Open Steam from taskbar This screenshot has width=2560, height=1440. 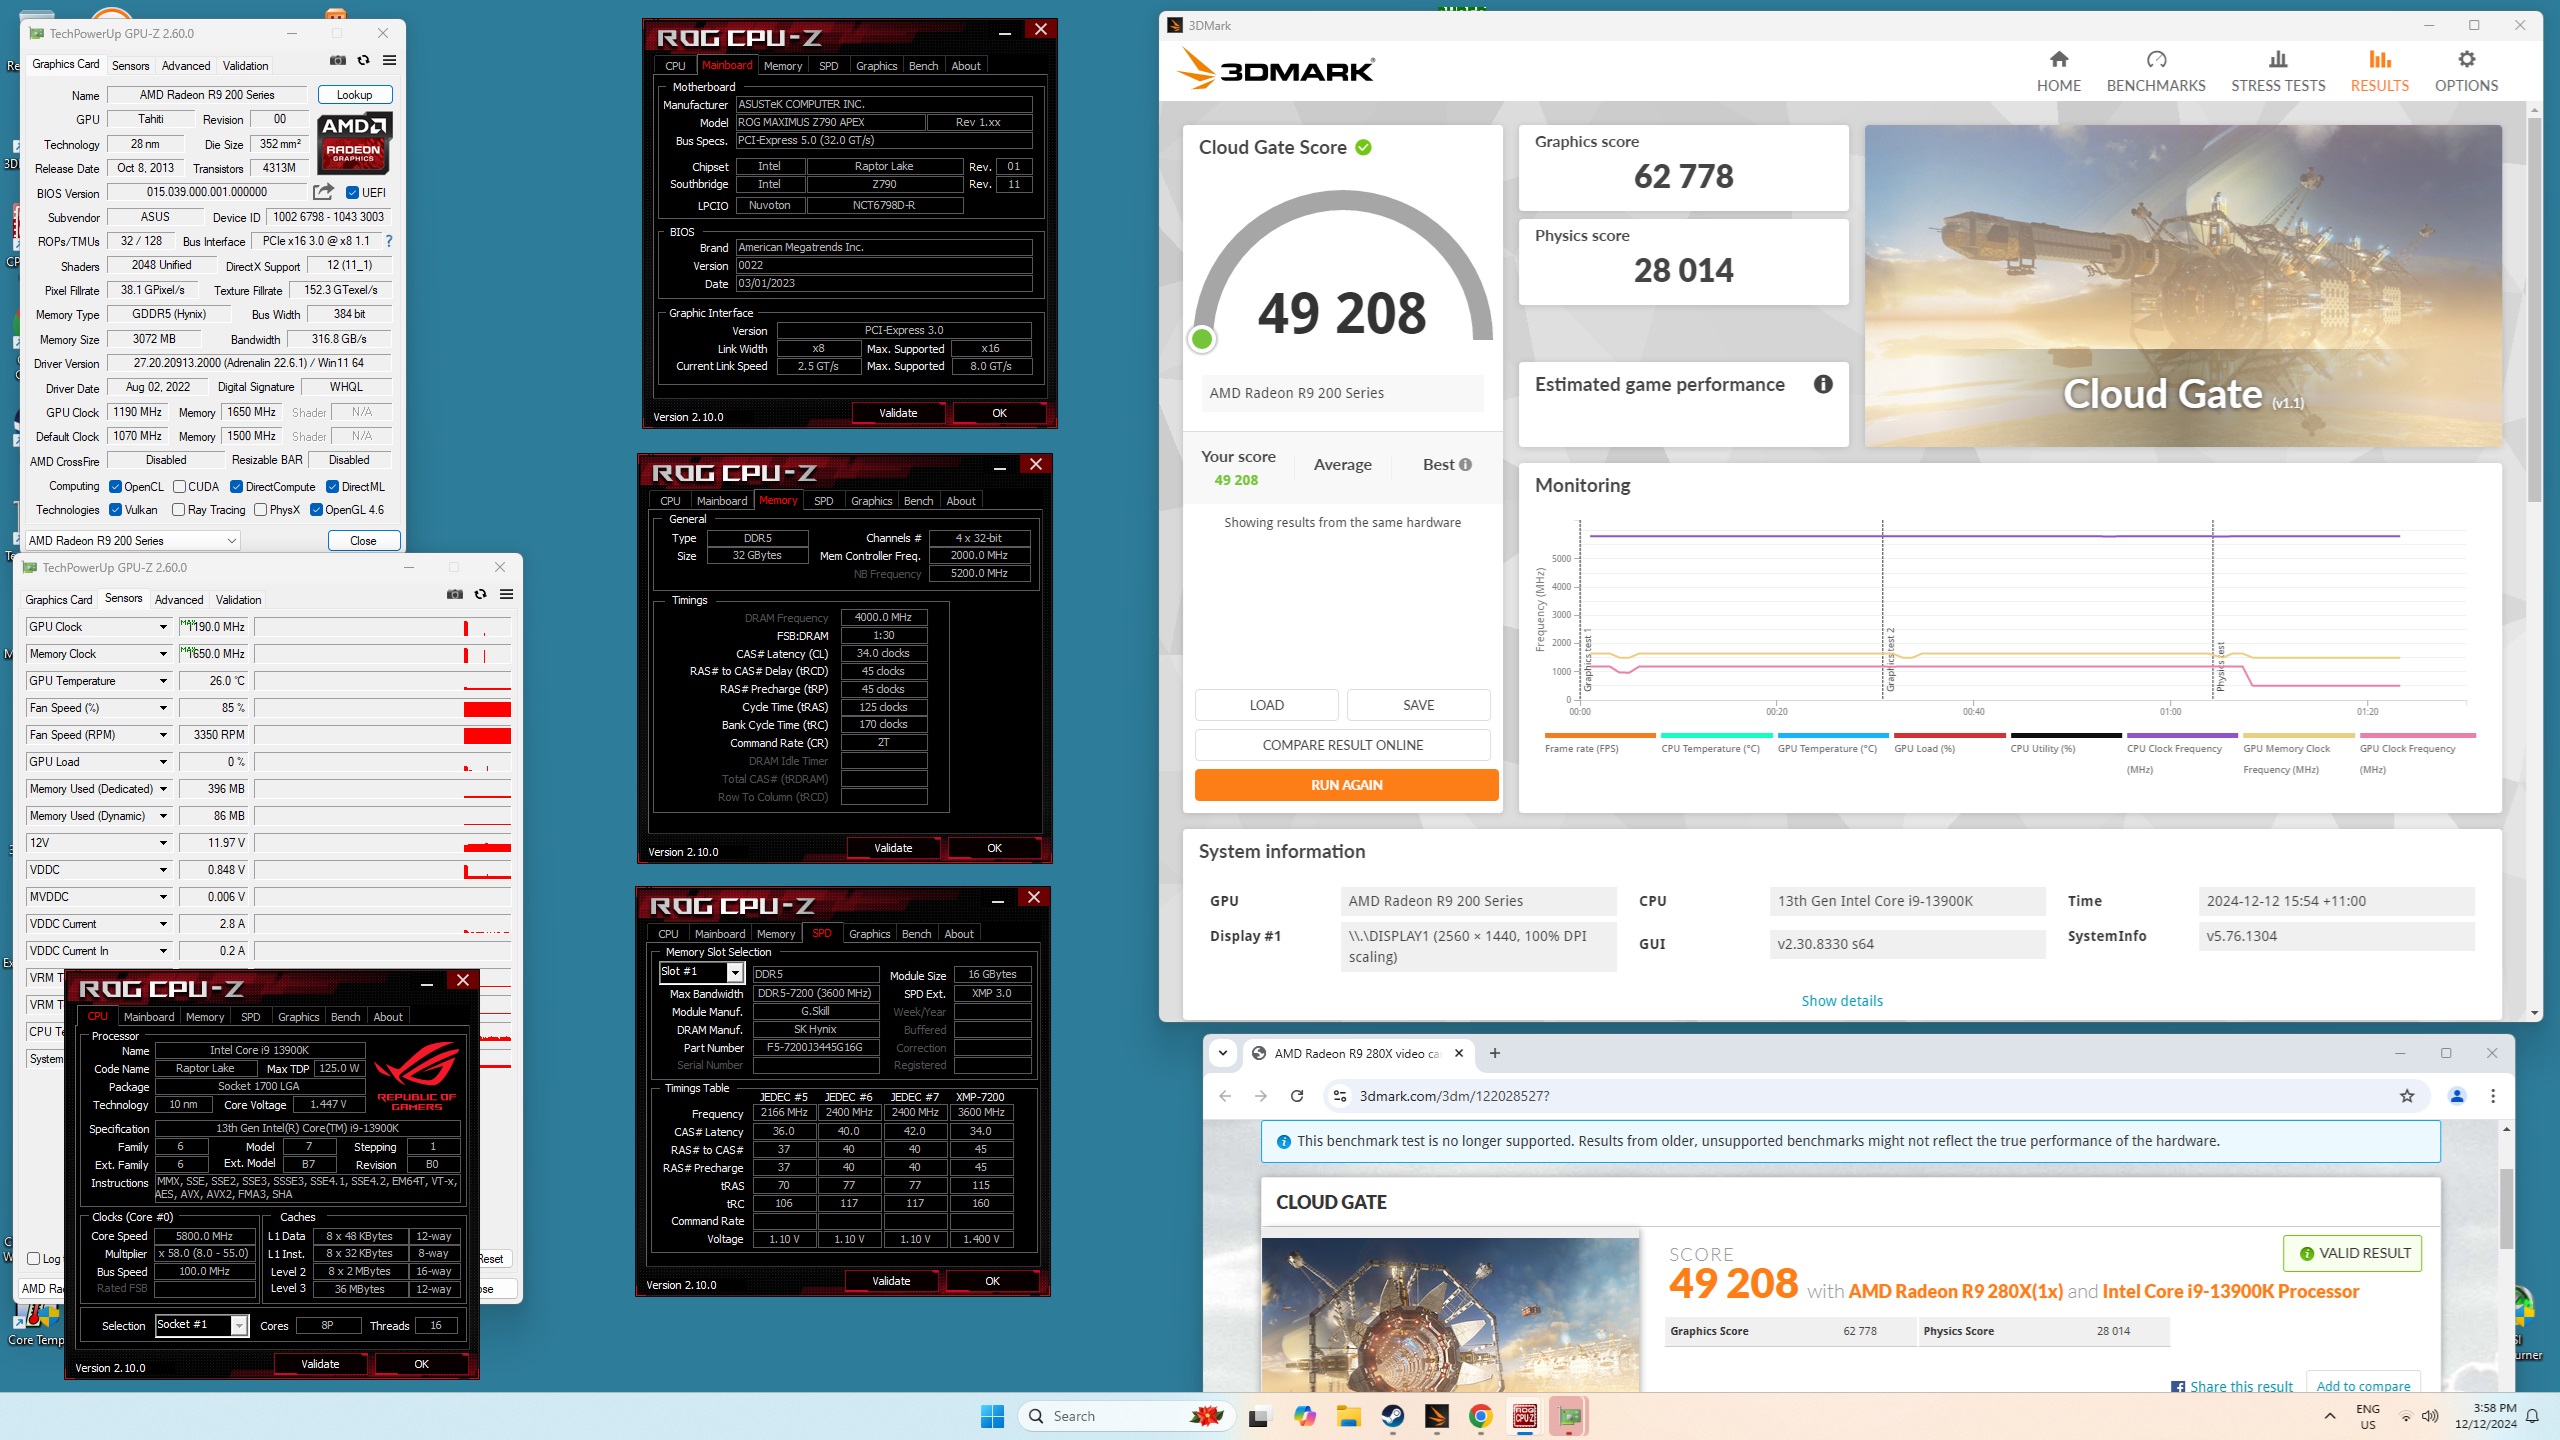coord(1393,1416)
